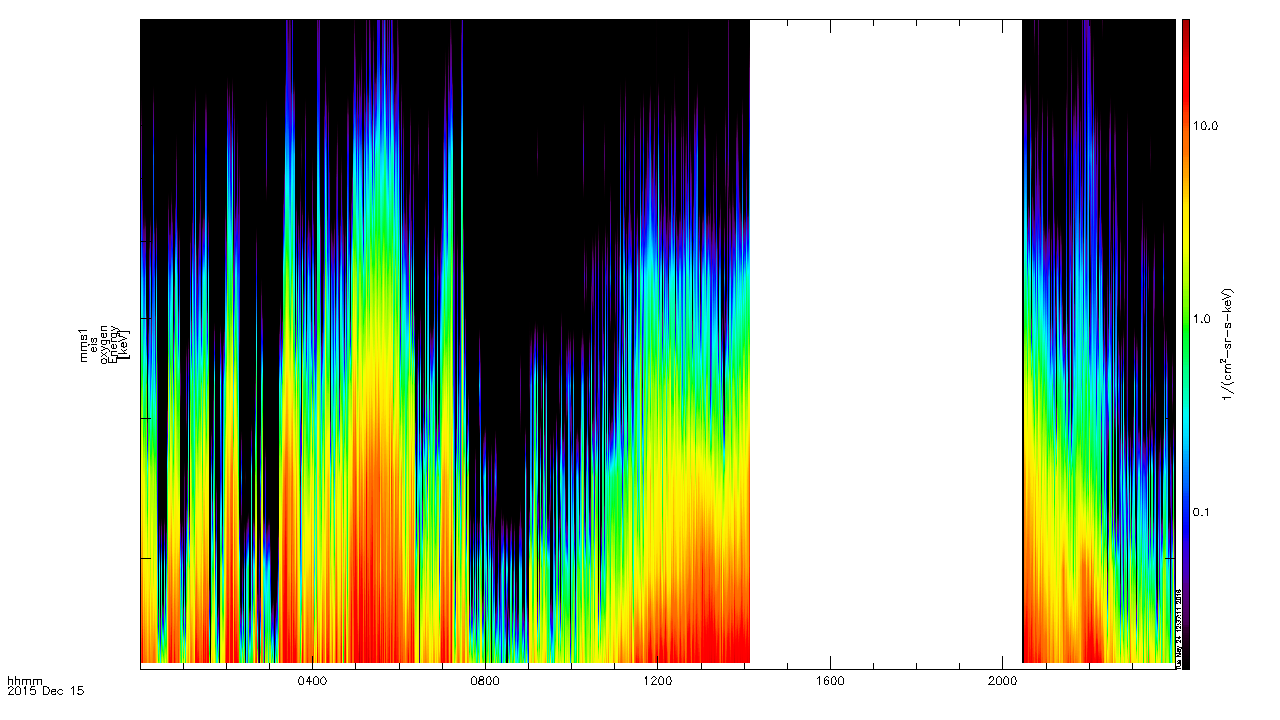Select the 1200 tick label on time axis

point(657,681)
